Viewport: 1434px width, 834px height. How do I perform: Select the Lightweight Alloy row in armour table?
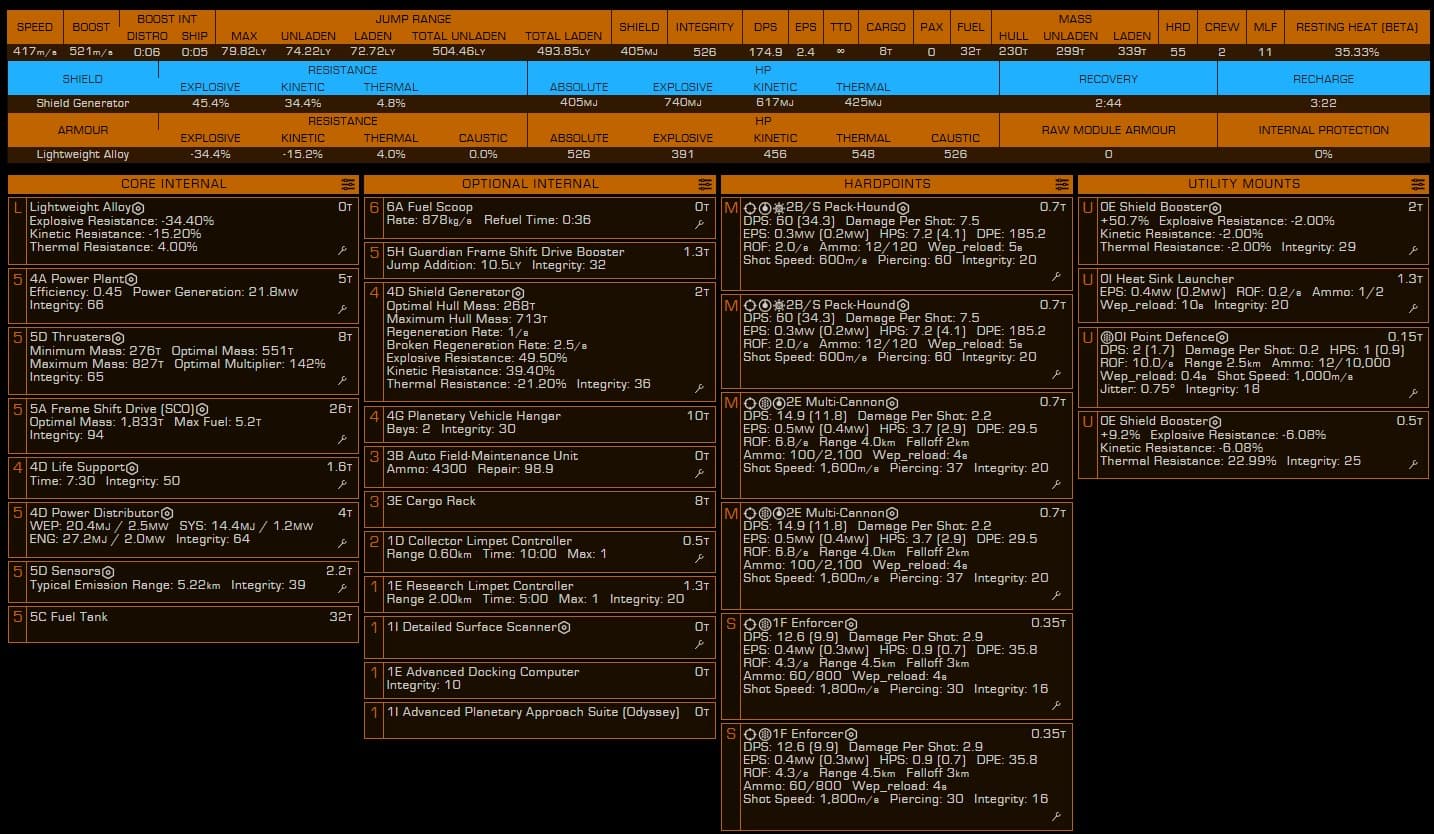pyautogui.click(x=82, y=154)
